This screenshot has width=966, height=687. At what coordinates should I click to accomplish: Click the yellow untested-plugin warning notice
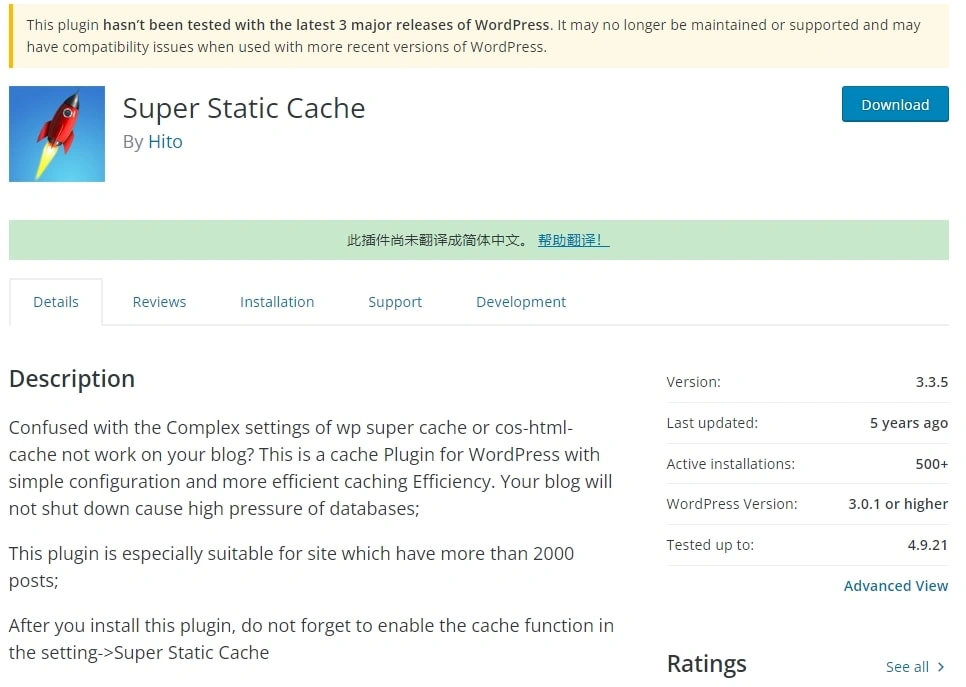click(x=479, y=36)
